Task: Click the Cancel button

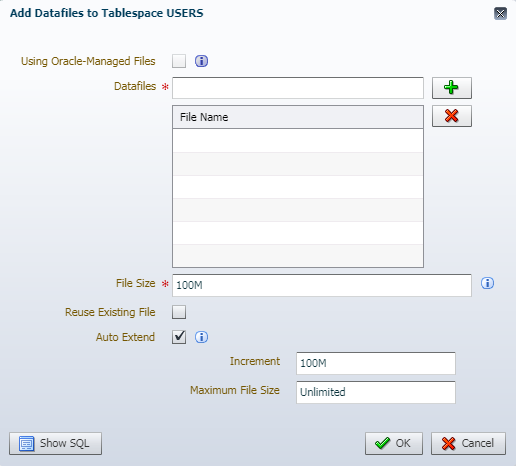Action: [x=468, y=443]
